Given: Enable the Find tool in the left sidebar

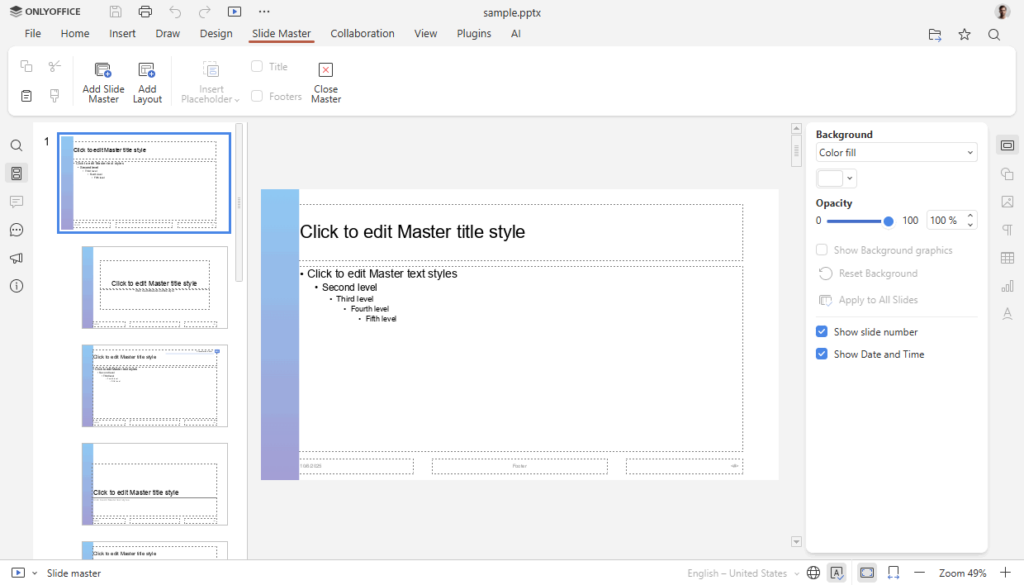Looking at the screenshot, I should [x=16, y=145].
